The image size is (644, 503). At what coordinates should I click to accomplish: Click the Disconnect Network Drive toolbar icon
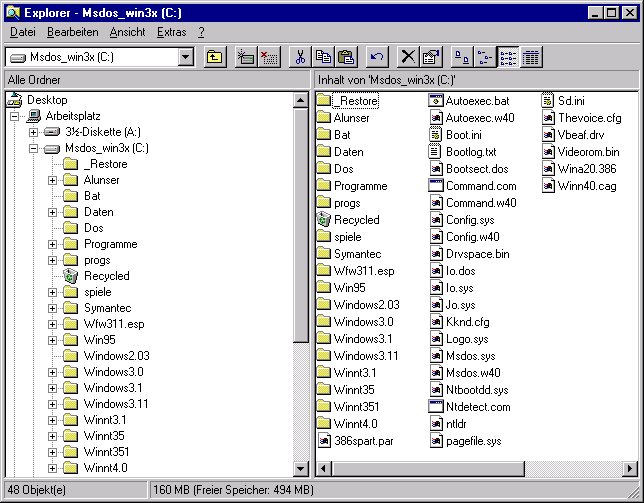[268, 57]
